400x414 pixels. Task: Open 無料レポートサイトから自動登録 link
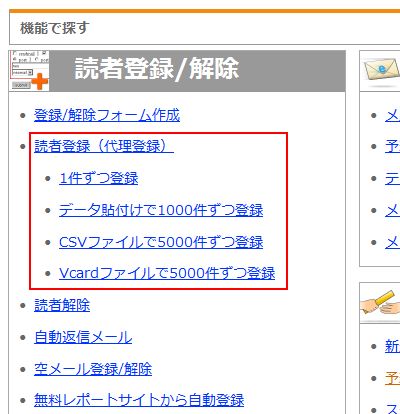[x=139, y=400]
